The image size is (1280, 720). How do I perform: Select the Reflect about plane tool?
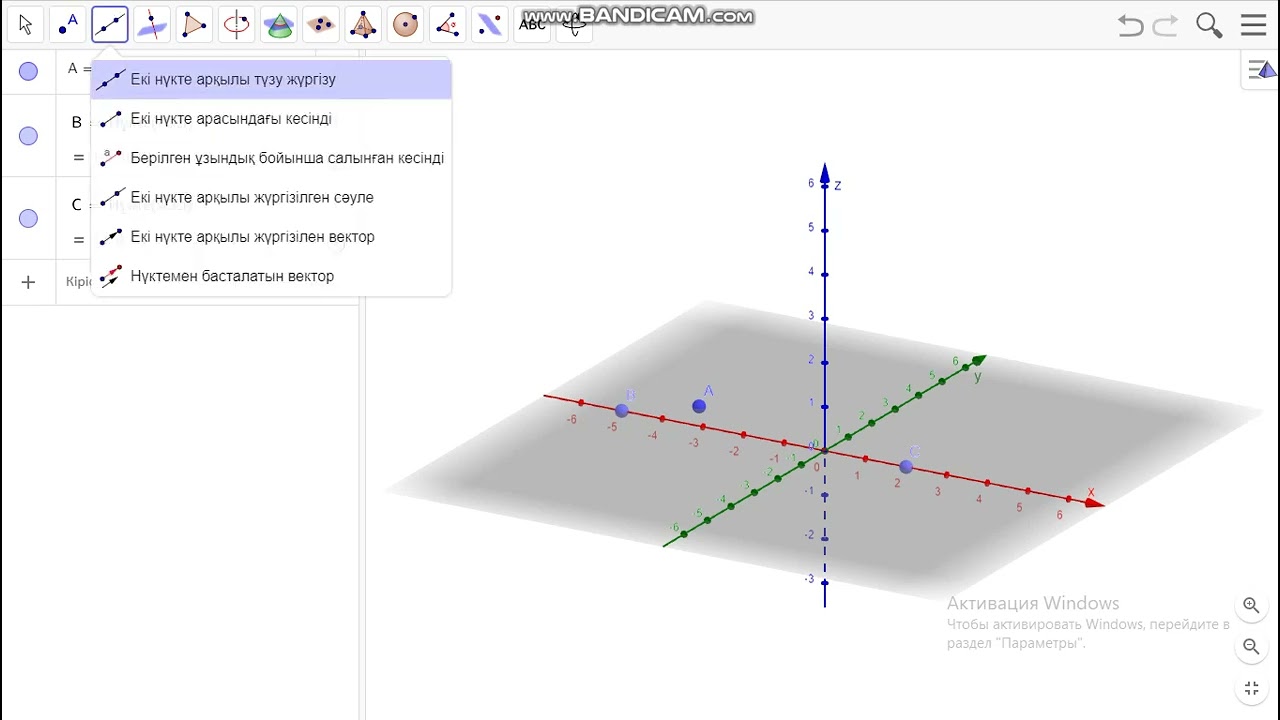(490, 25)
